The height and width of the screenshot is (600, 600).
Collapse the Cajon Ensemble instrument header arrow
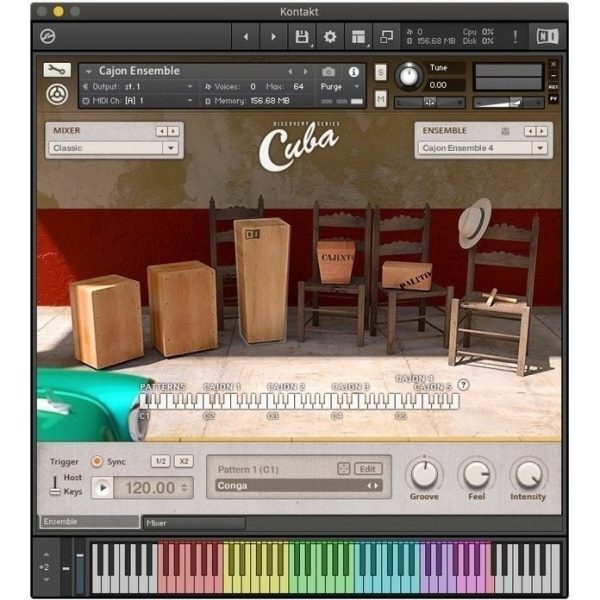coord(88,72)
